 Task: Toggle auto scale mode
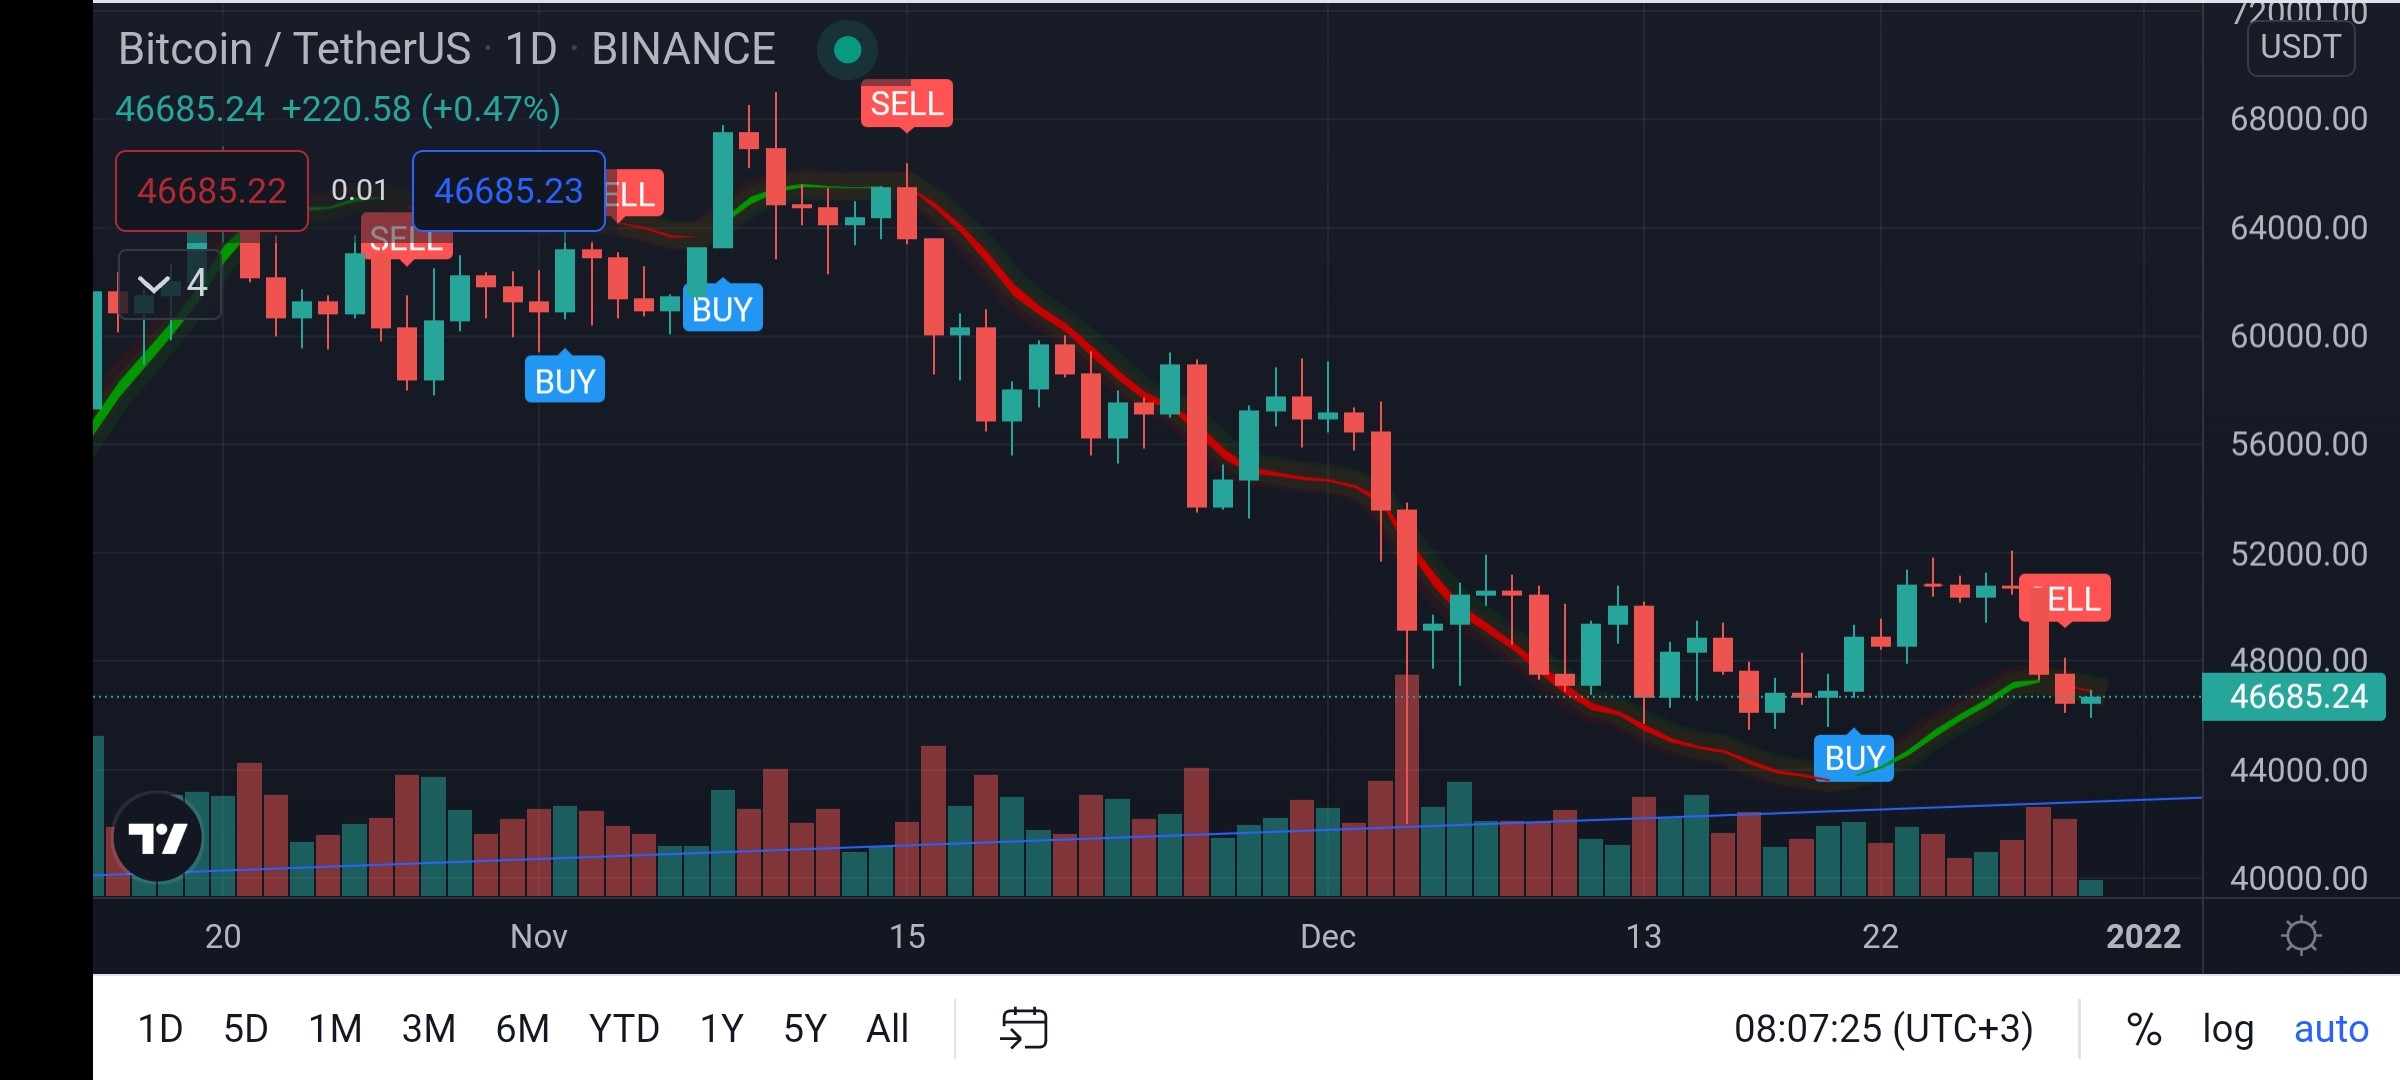(2331, 1029)
